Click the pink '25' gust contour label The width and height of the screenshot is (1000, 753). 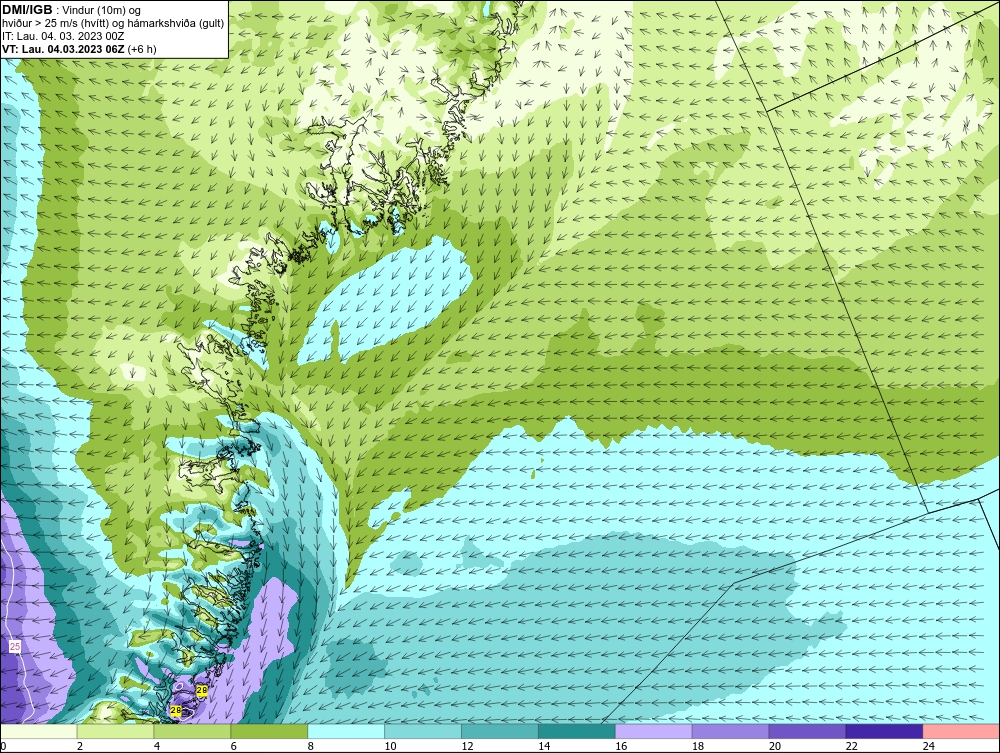tap(15, 647)
